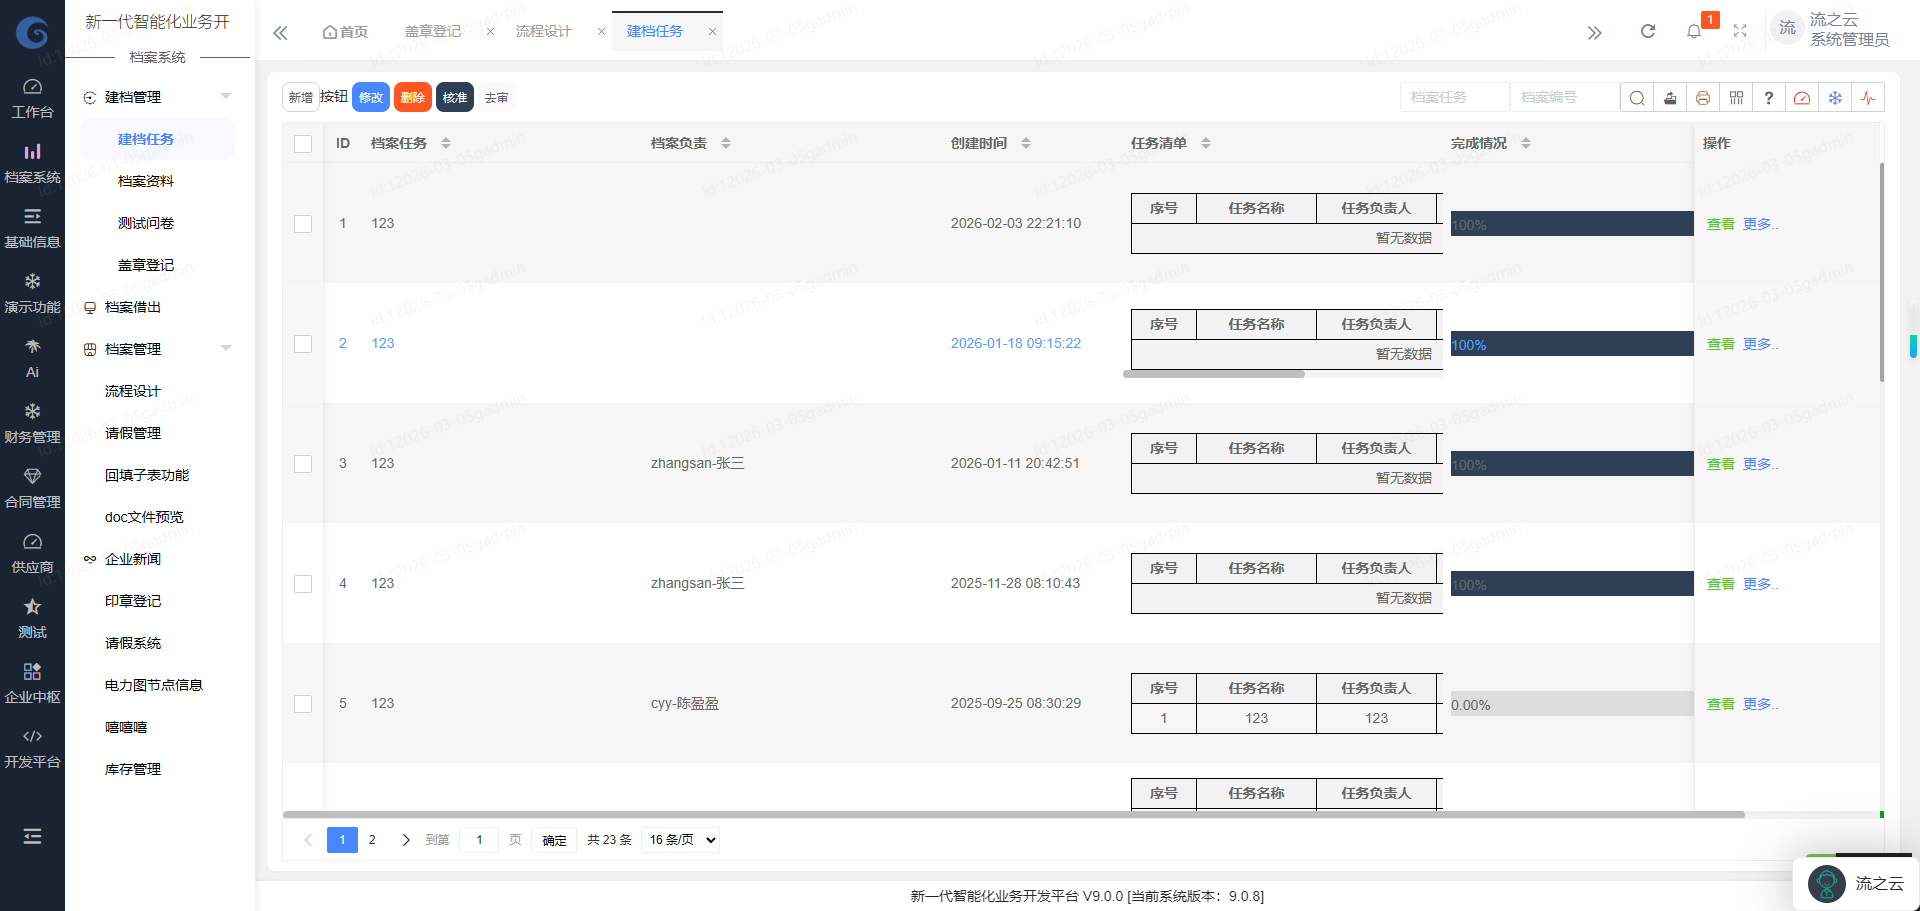The height and width of the screenshot is (911, 1920).
Task: Click the refresh page icon
Action: pos(1648,32)
